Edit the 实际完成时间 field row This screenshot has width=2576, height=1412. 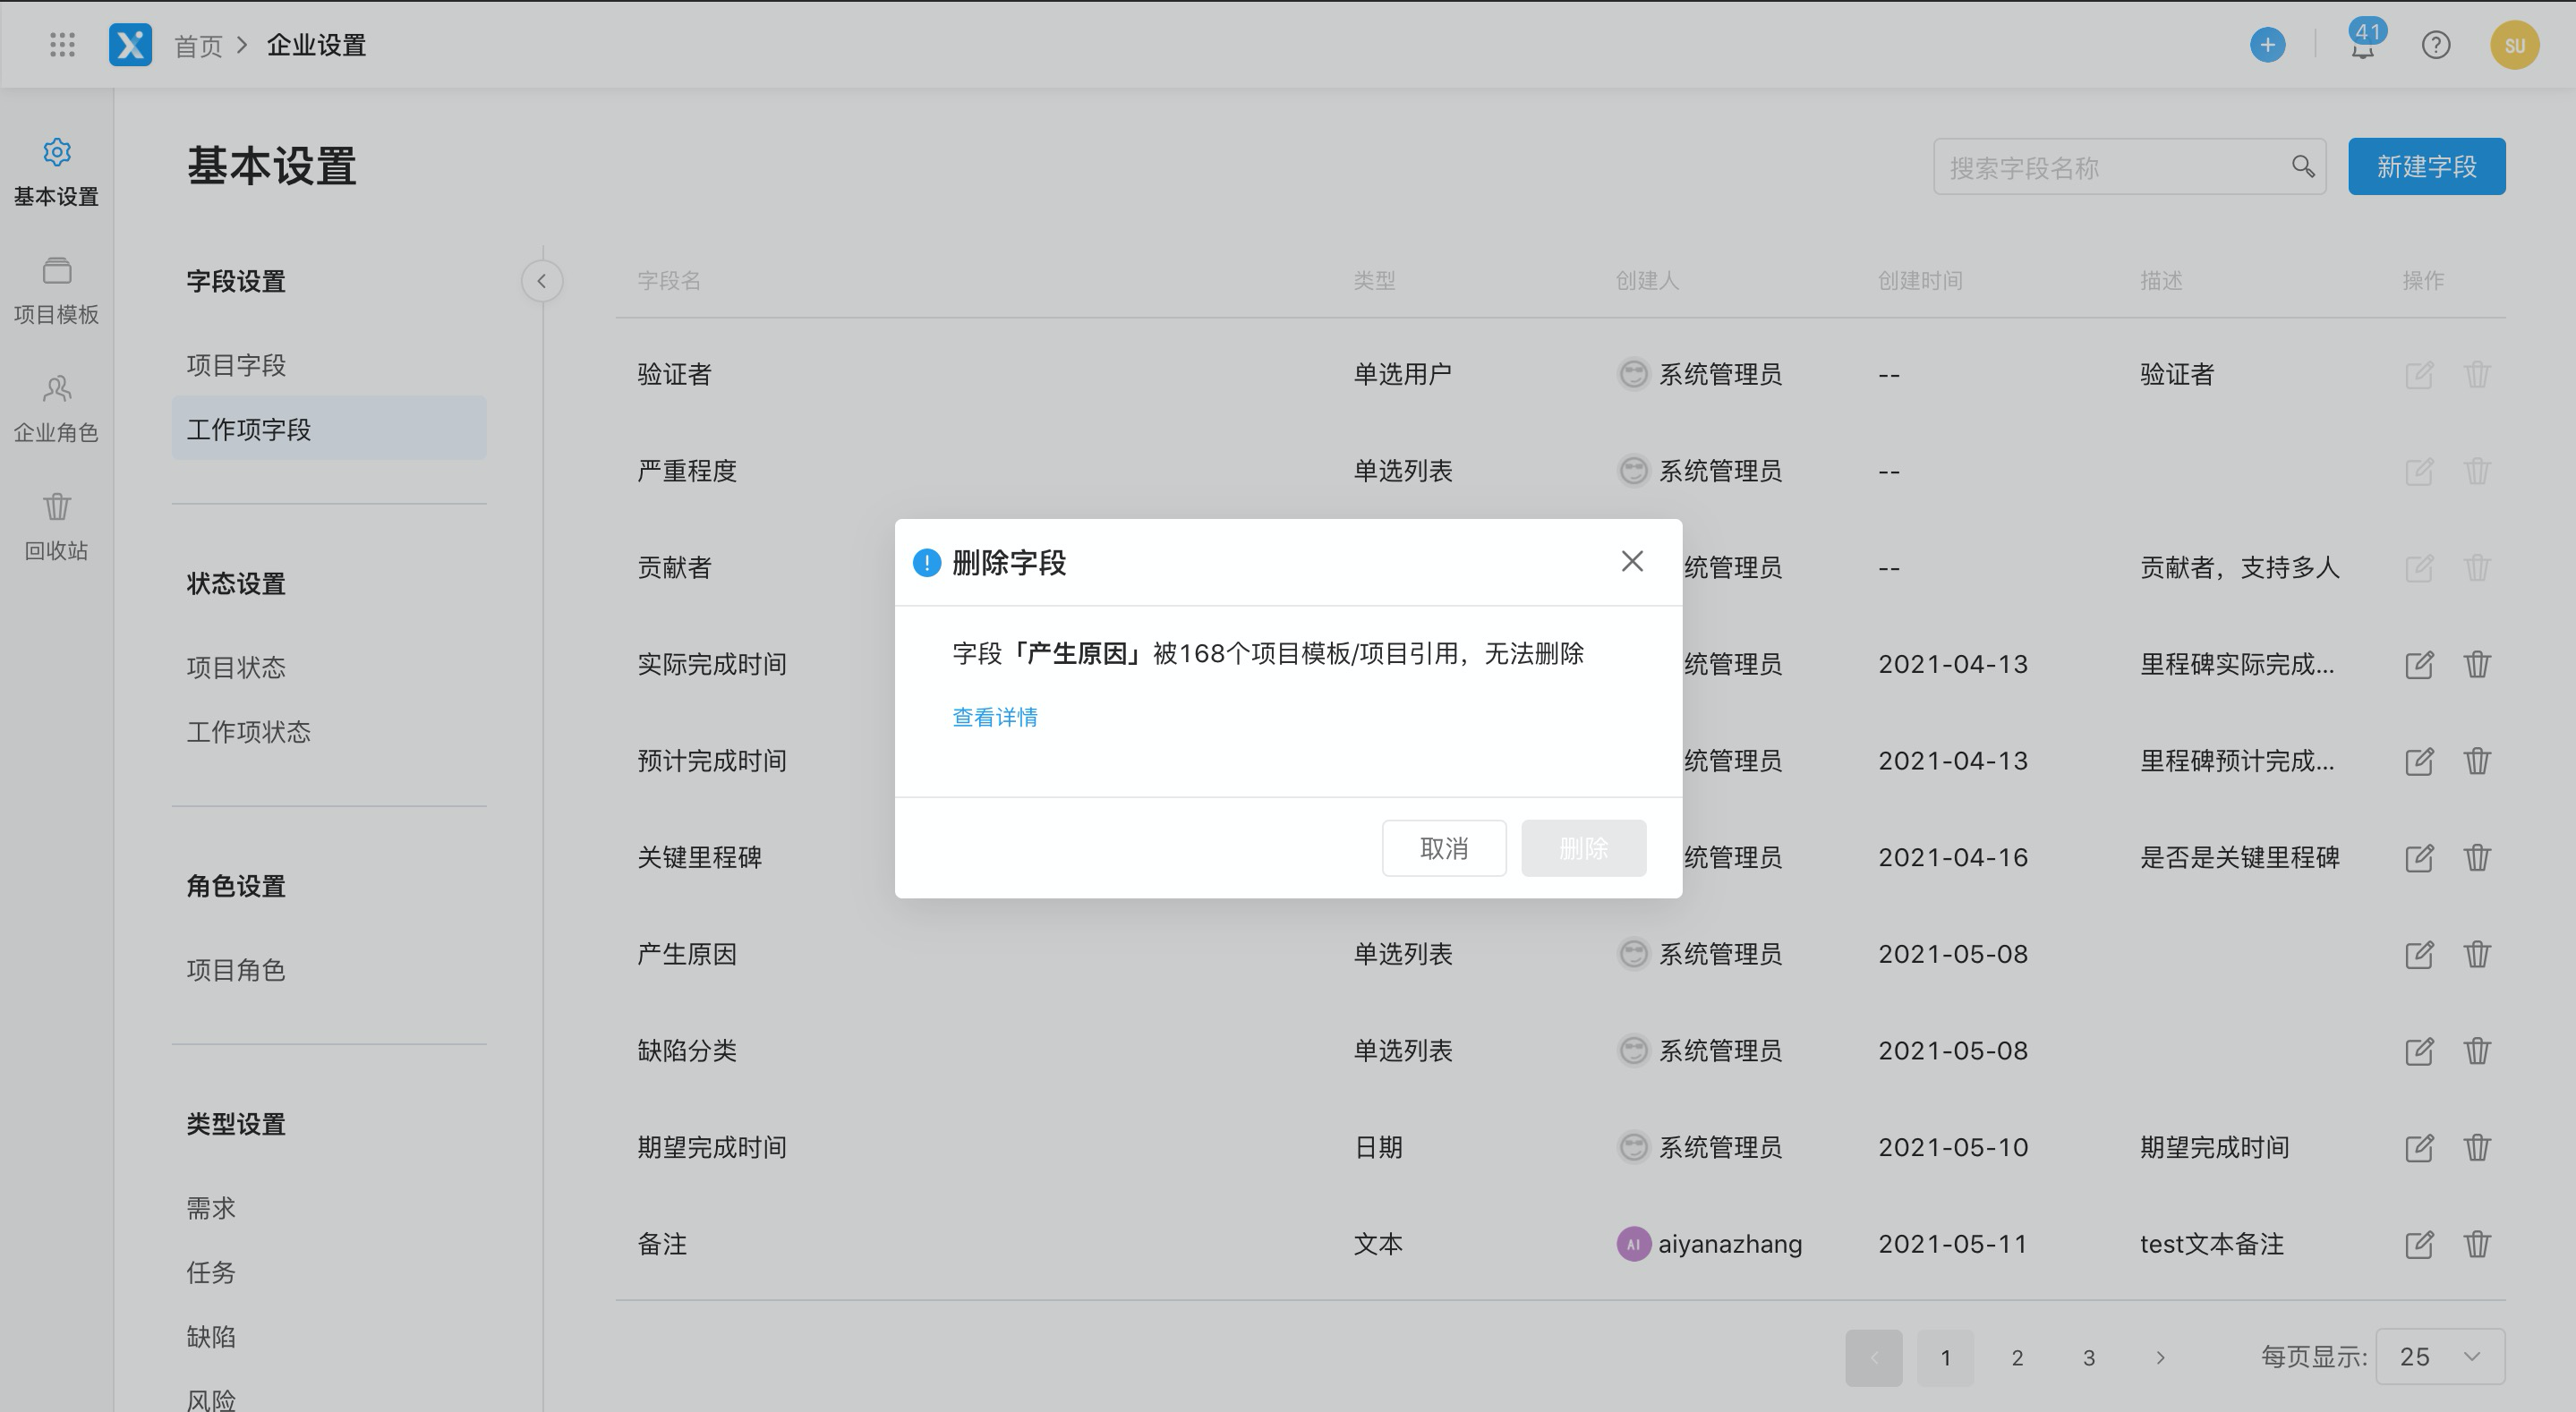2418,664
